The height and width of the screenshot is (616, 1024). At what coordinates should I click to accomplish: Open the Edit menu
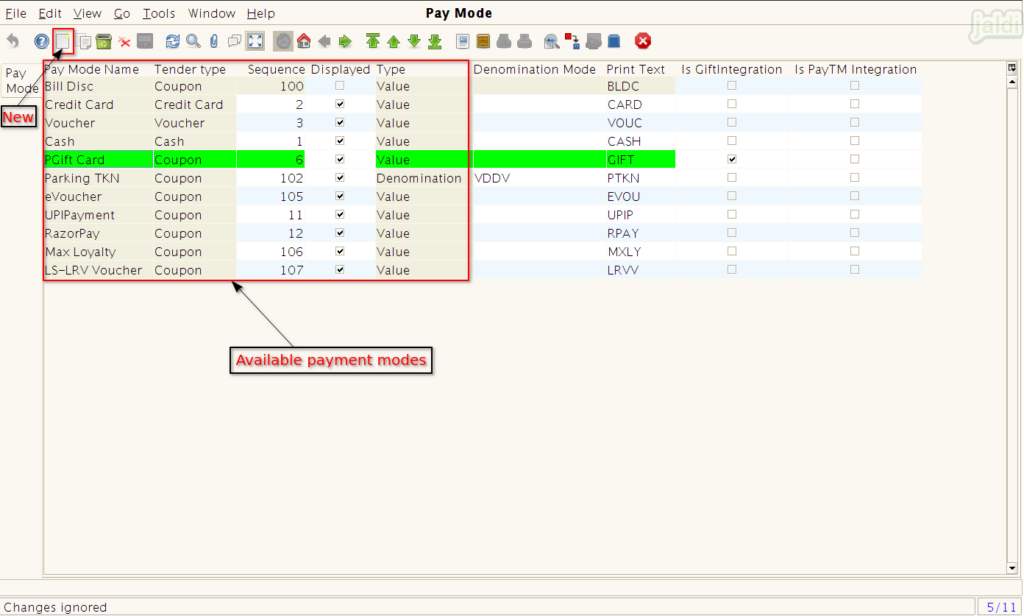pyautogui.click(x=50, y=13)
